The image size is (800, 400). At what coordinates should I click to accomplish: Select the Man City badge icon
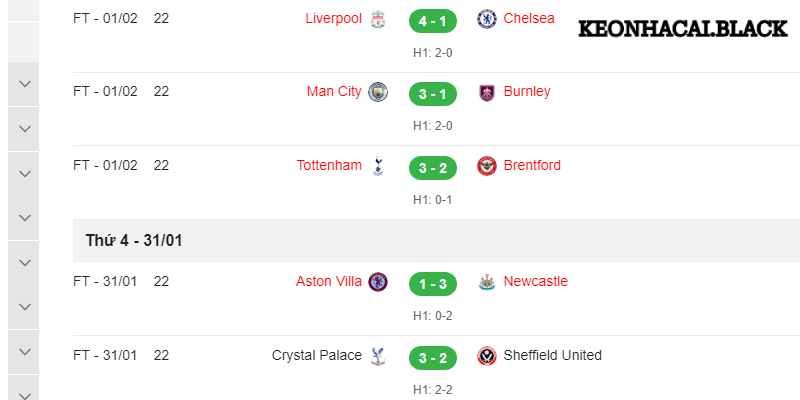pyautogui.click(x=377, y=92)
